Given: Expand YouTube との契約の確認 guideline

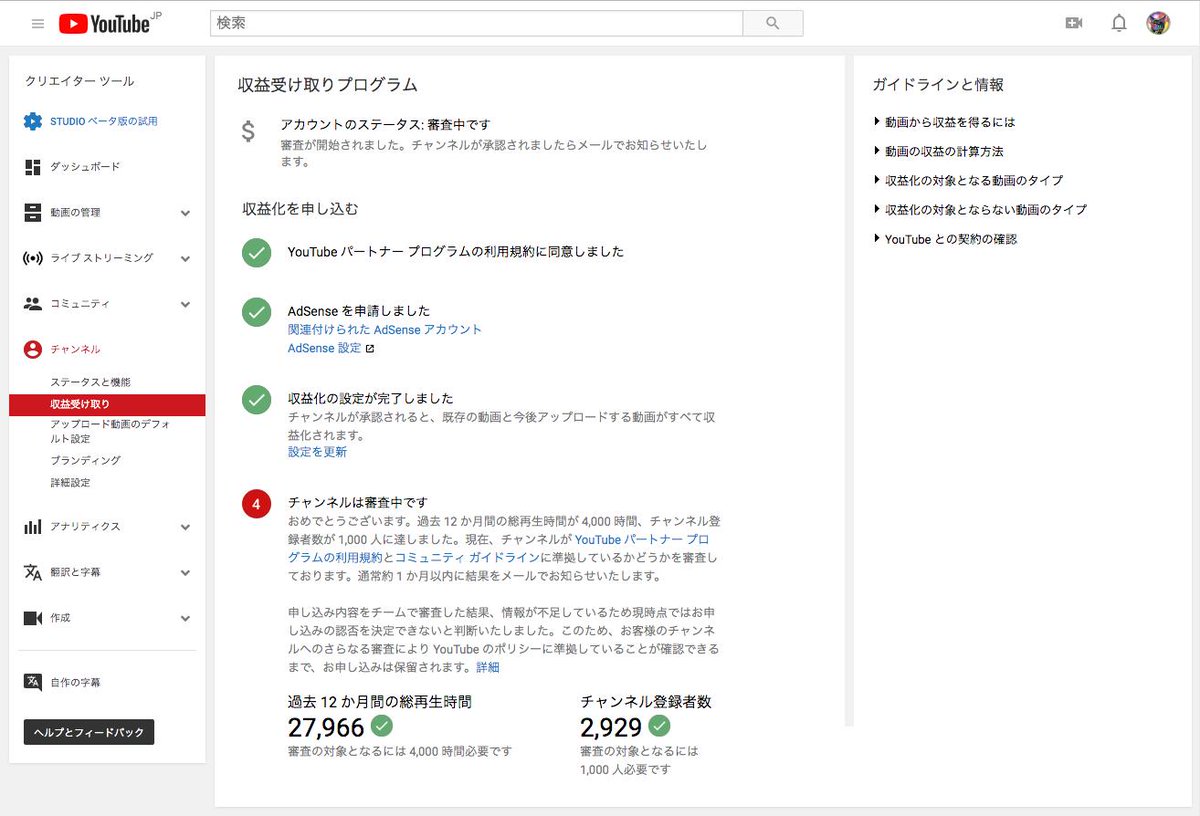Looking at the screenshot, I should pos(945,240).
